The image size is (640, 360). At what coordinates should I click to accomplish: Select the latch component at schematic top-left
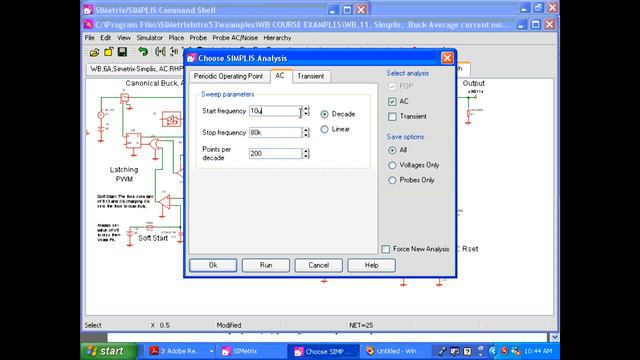(124, 98)
